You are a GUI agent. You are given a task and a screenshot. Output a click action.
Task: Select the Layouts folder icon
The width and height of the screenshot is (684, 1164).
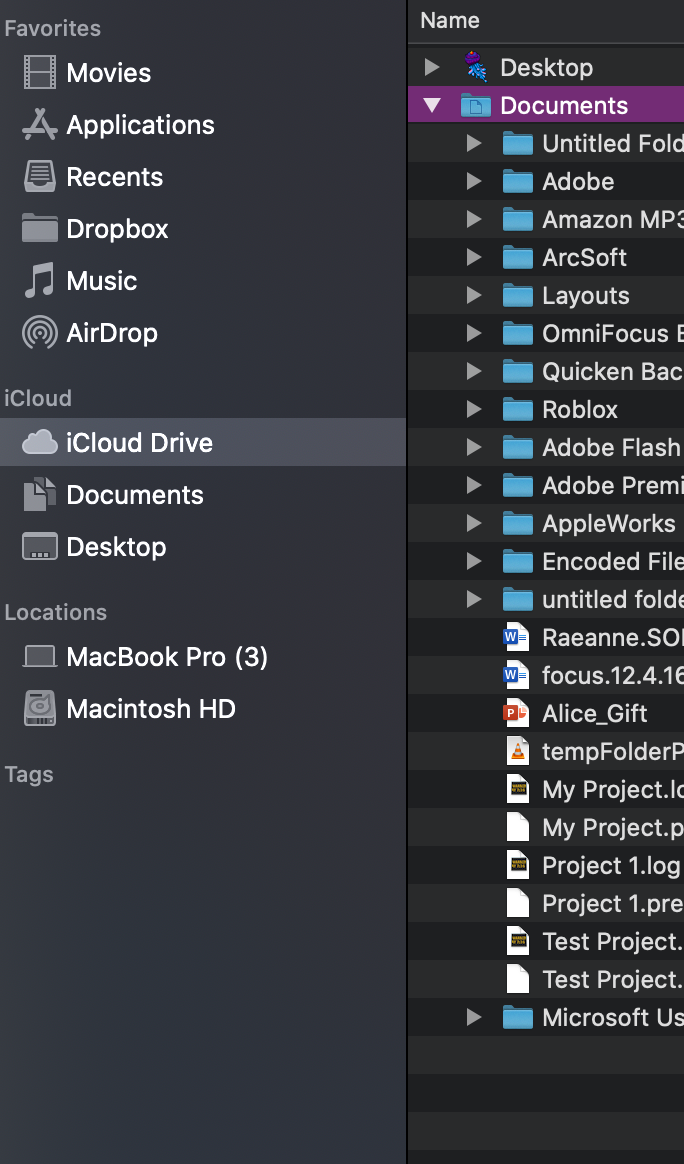click(x=517, y=295)
